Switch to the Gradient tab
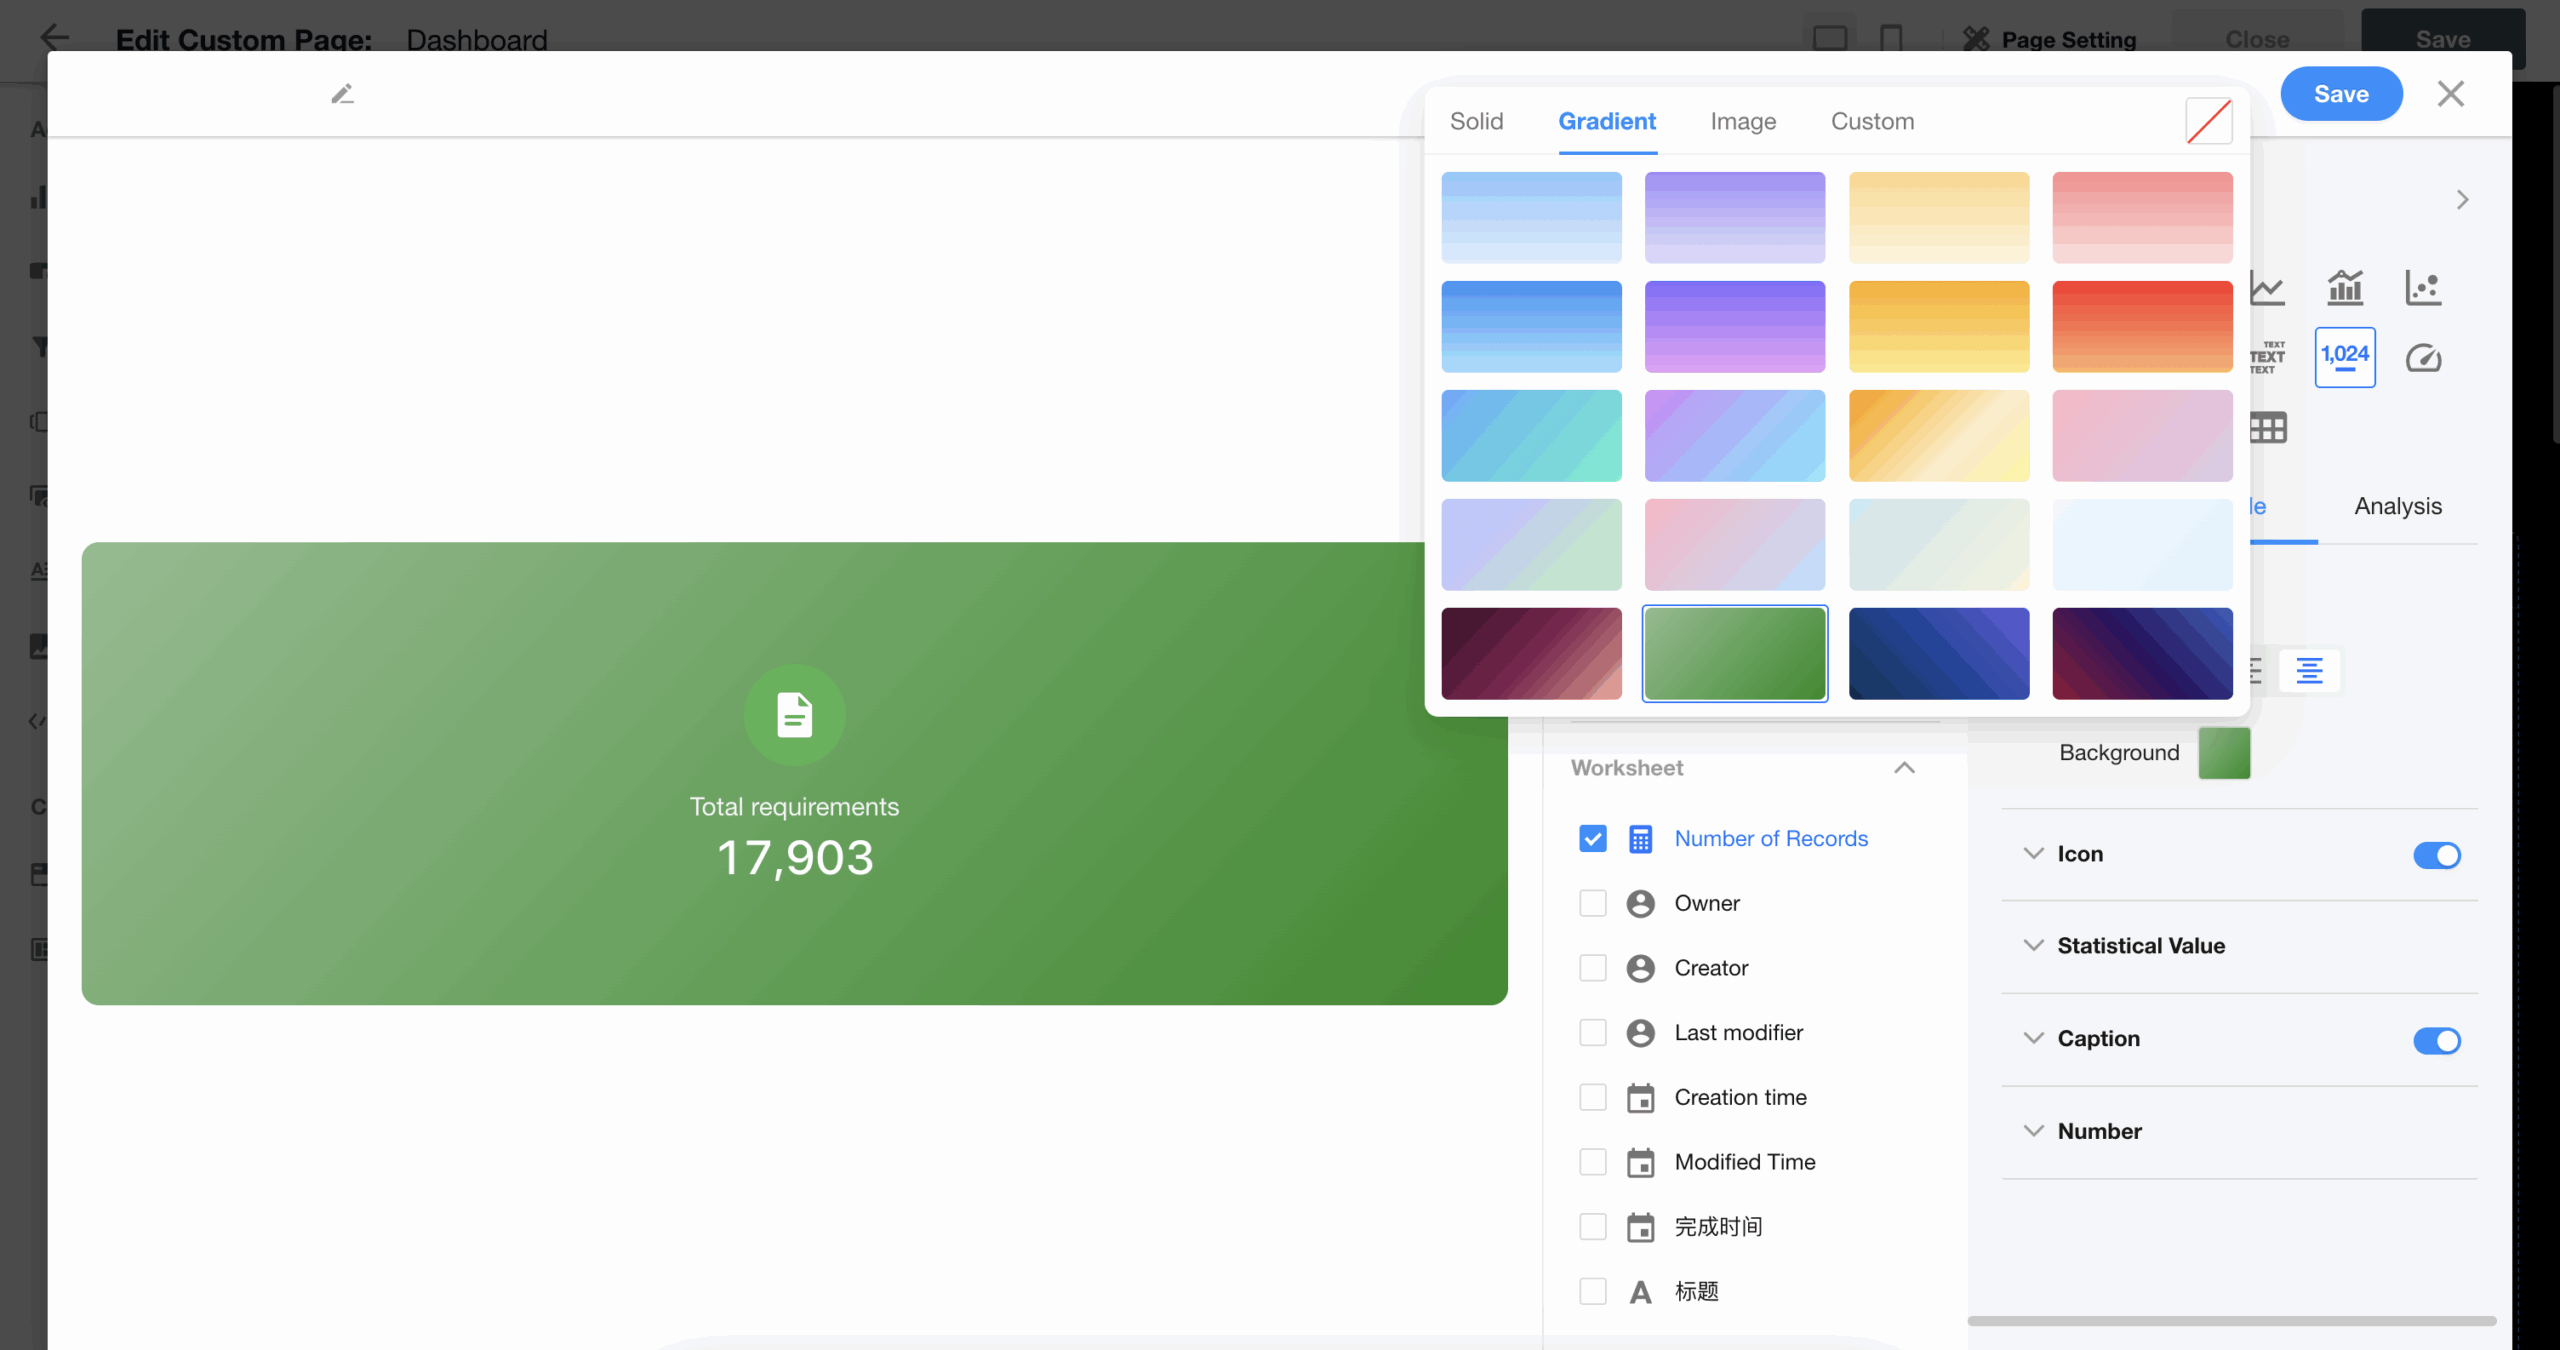This screenshot has height=1350, width=2560. [1607, 121]
